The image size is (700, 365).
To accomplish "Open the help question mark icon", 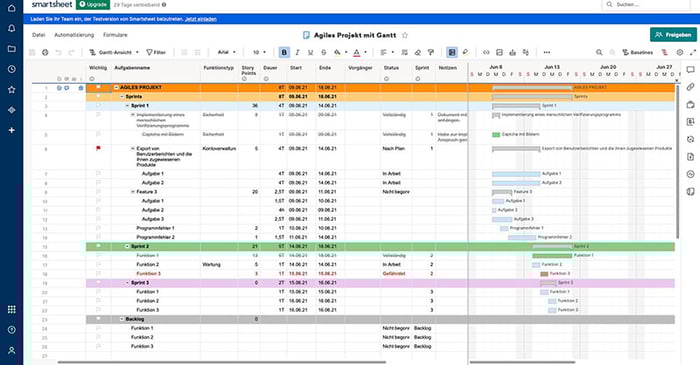I will [12, 330].
